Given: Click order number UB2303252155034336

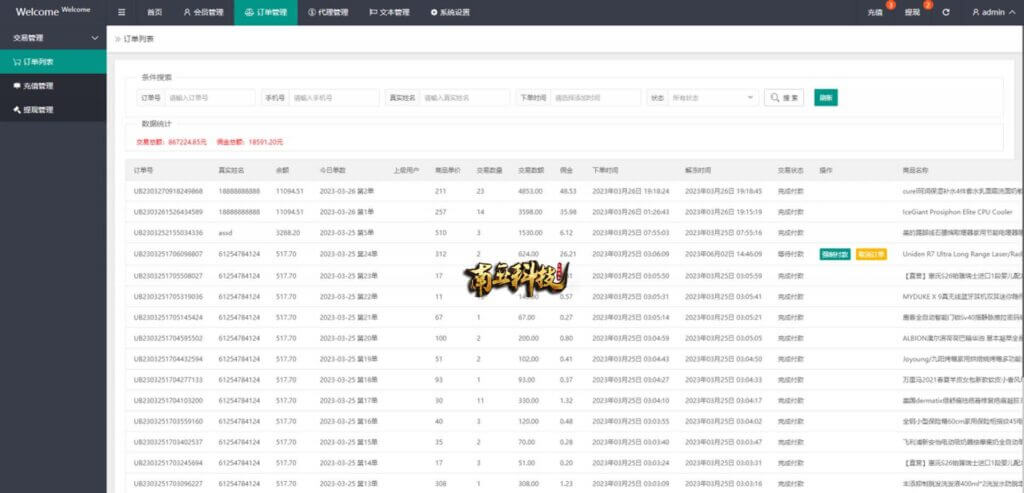Looking at the screenshot, I should tap(168, 233).
